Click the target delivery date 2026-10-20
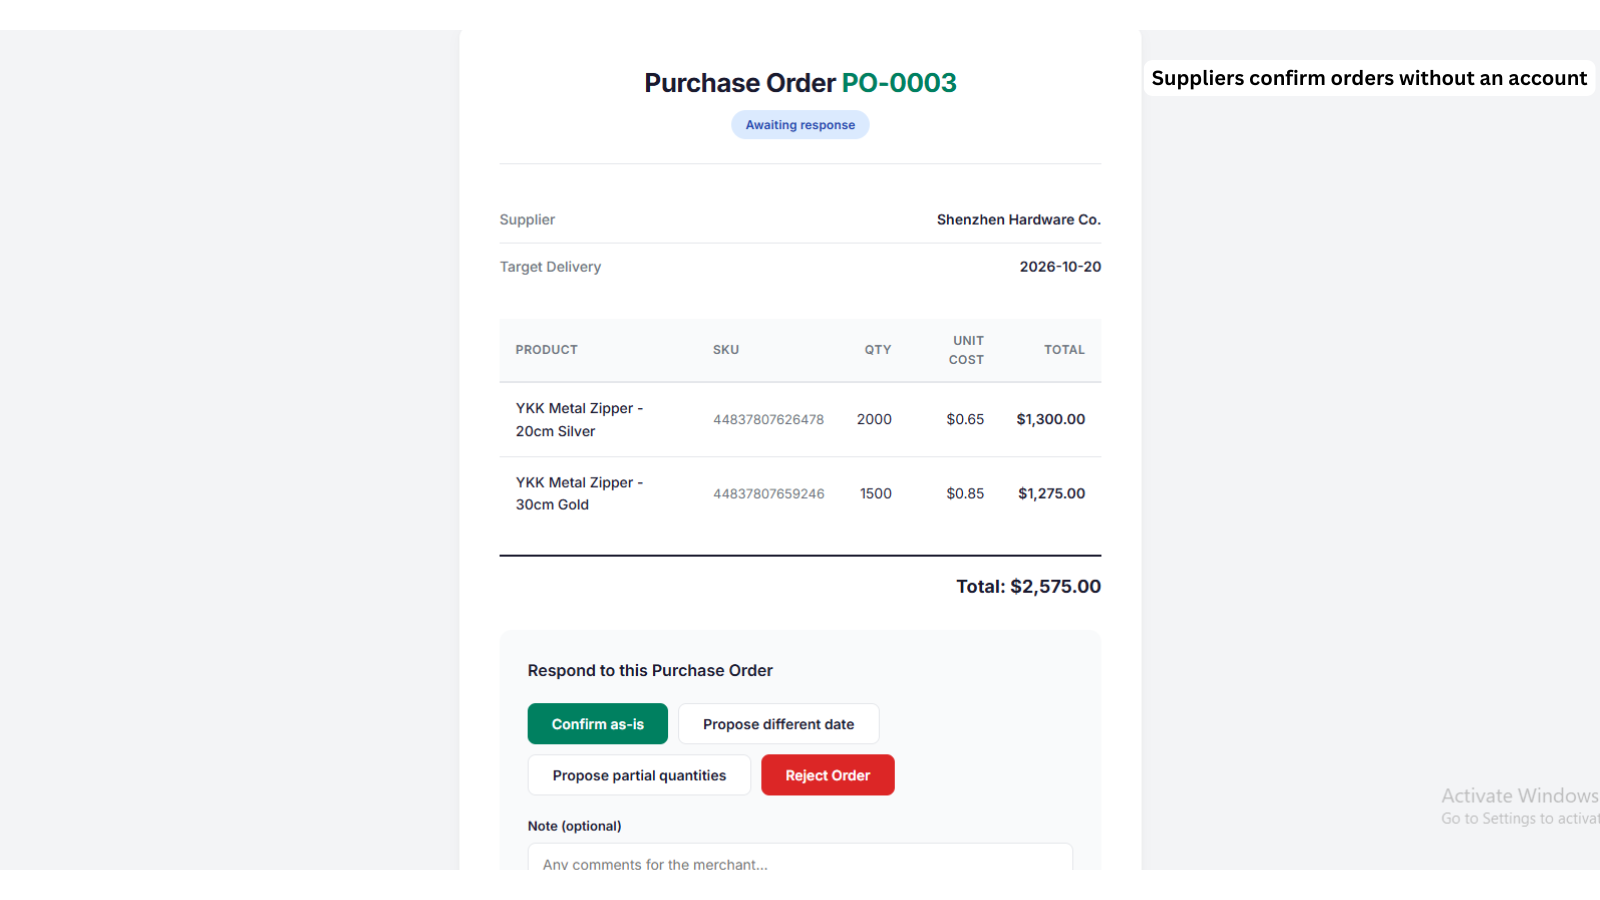This screenshot has width=1600, height=900. [x=1060, y=267]
